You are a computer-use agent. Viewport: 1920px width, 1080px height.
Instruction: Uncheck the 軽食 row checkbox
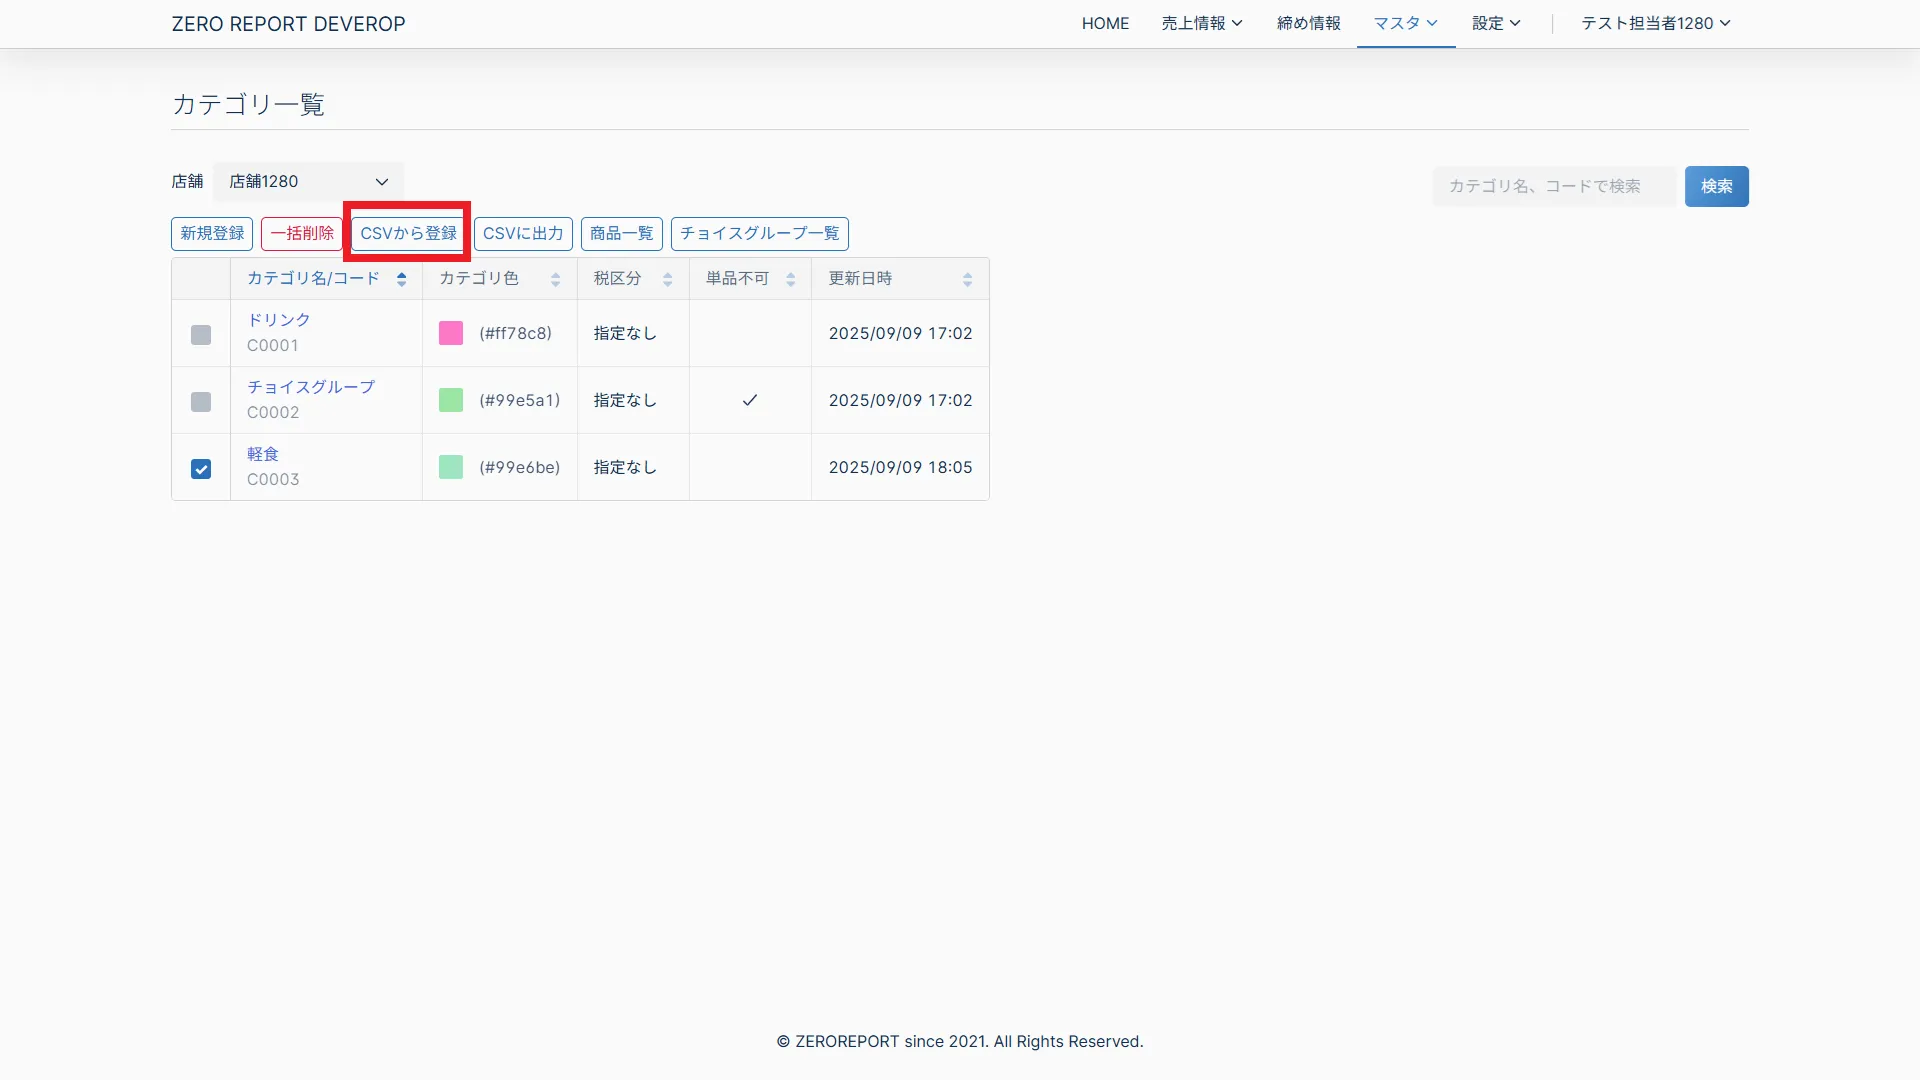coord(201,469)
